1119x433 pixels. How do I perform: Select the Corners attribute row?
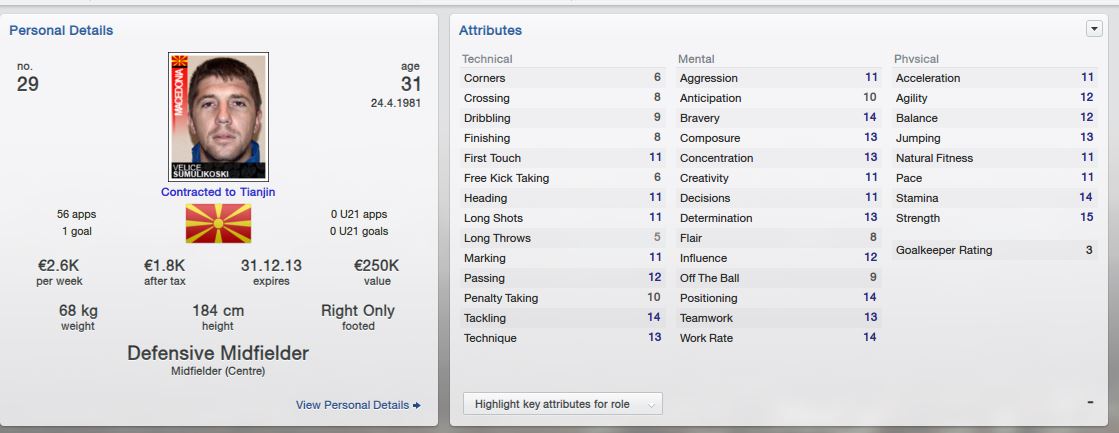pyautogui.click(x=562, y=78)
